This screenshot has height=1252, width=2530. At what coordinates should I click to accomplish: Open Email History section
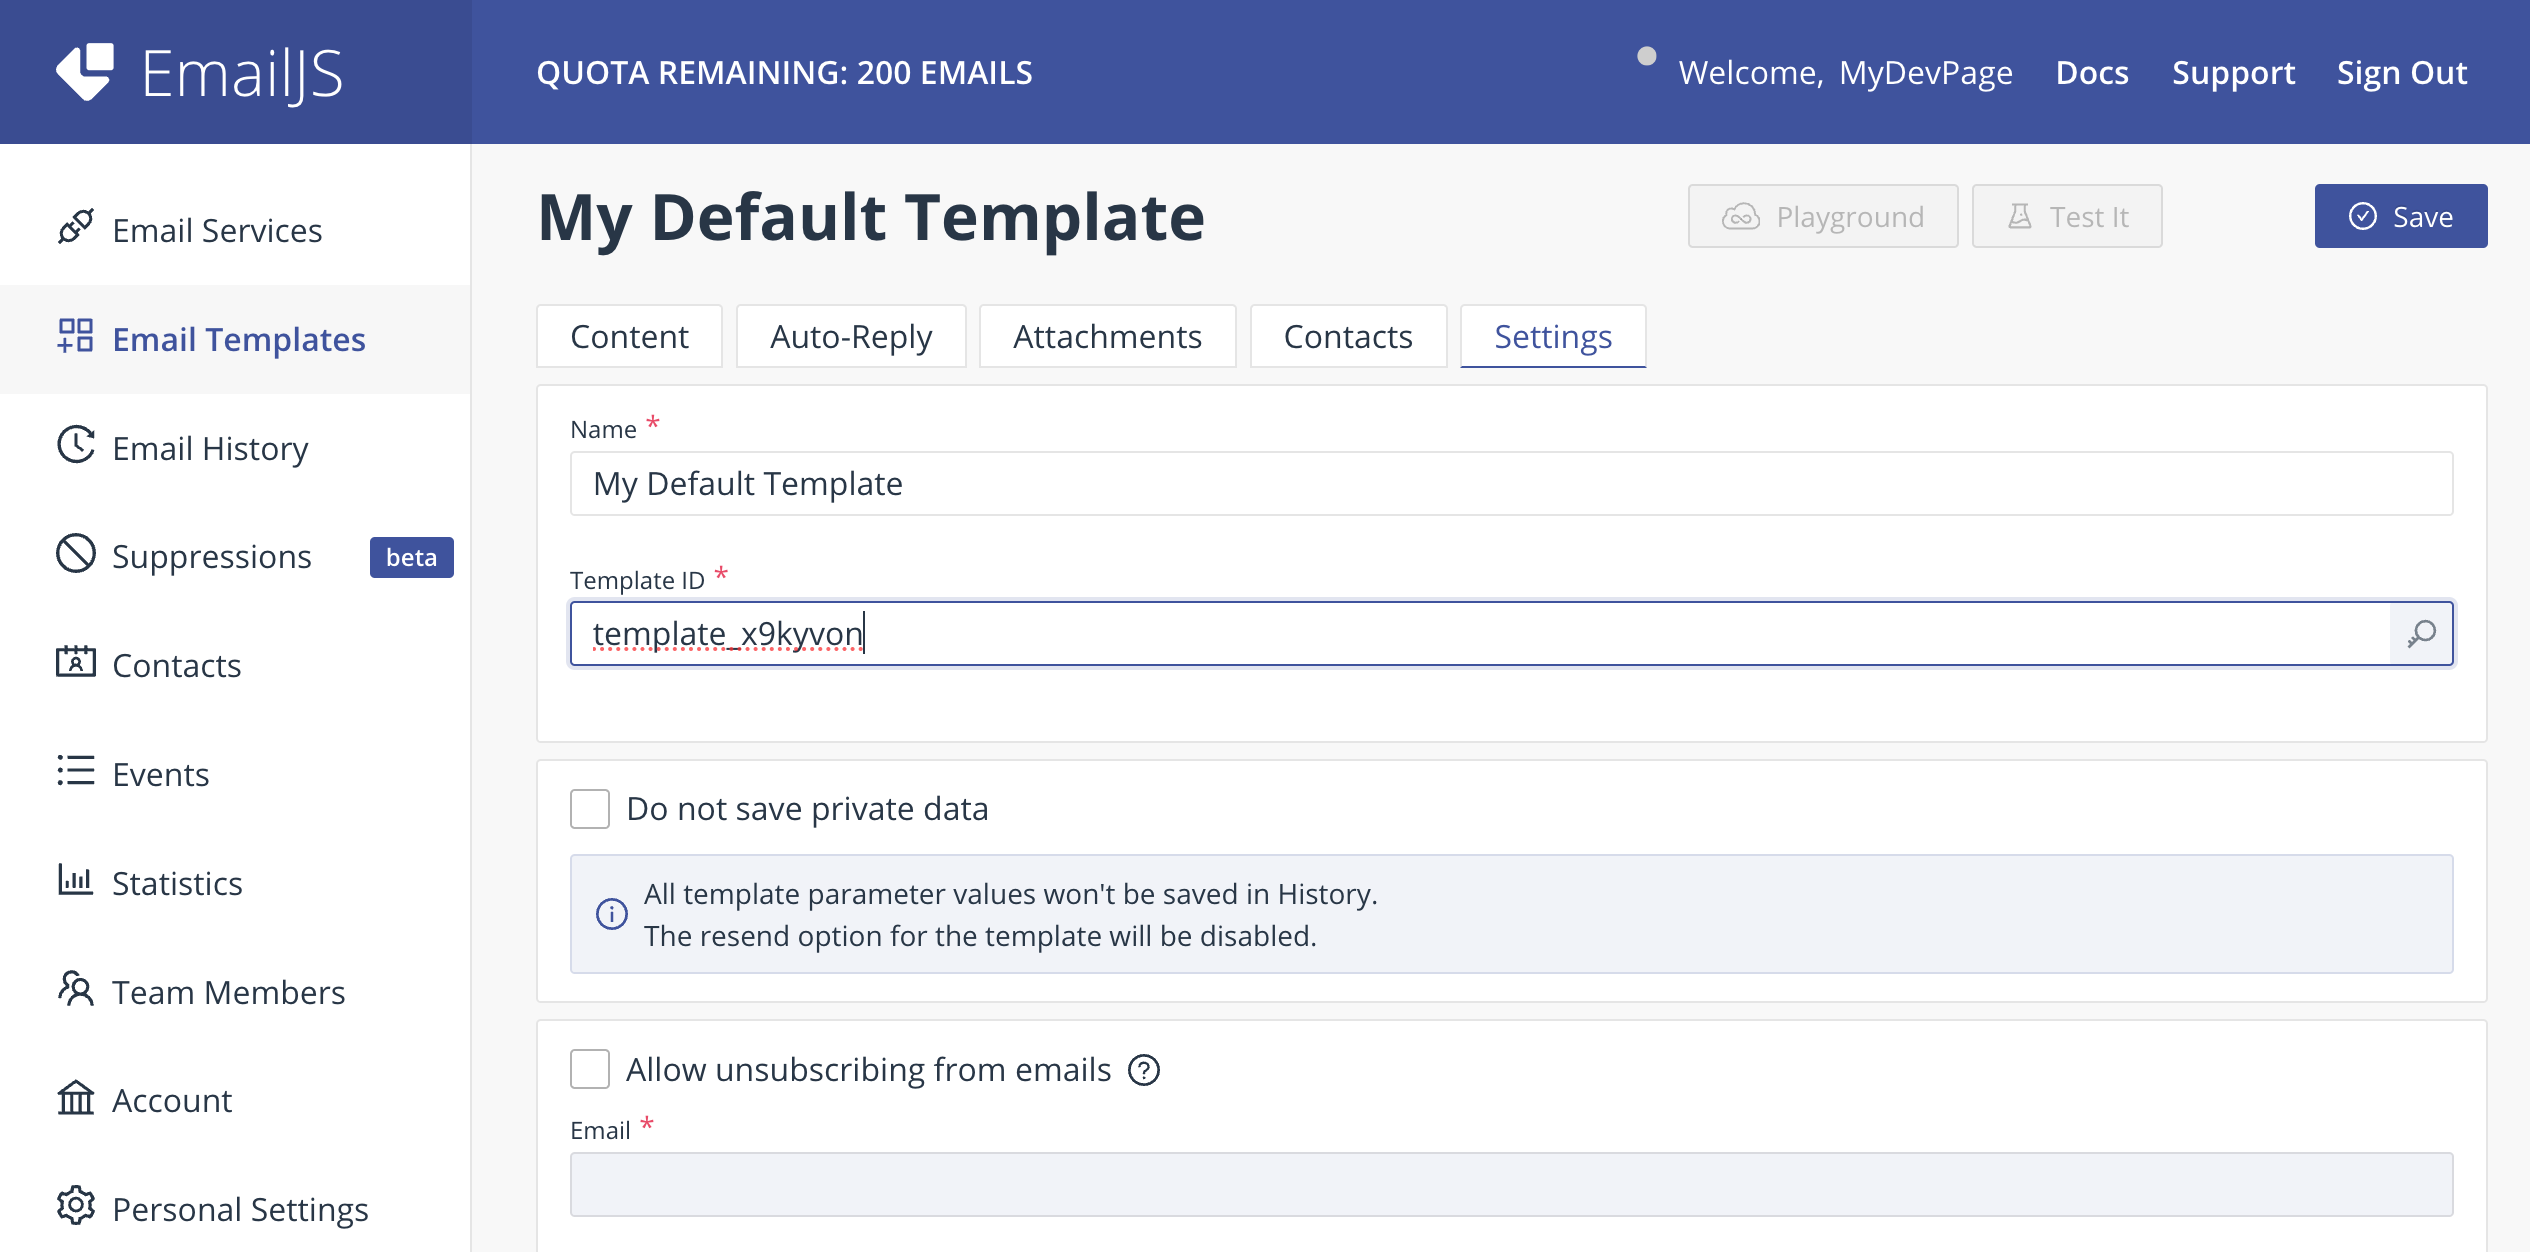[211, 447]
